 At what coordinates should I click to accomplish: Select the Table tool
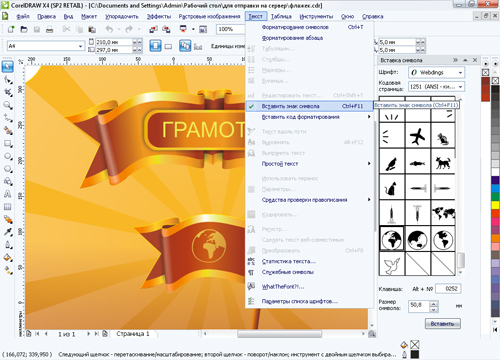coord(8,207)
